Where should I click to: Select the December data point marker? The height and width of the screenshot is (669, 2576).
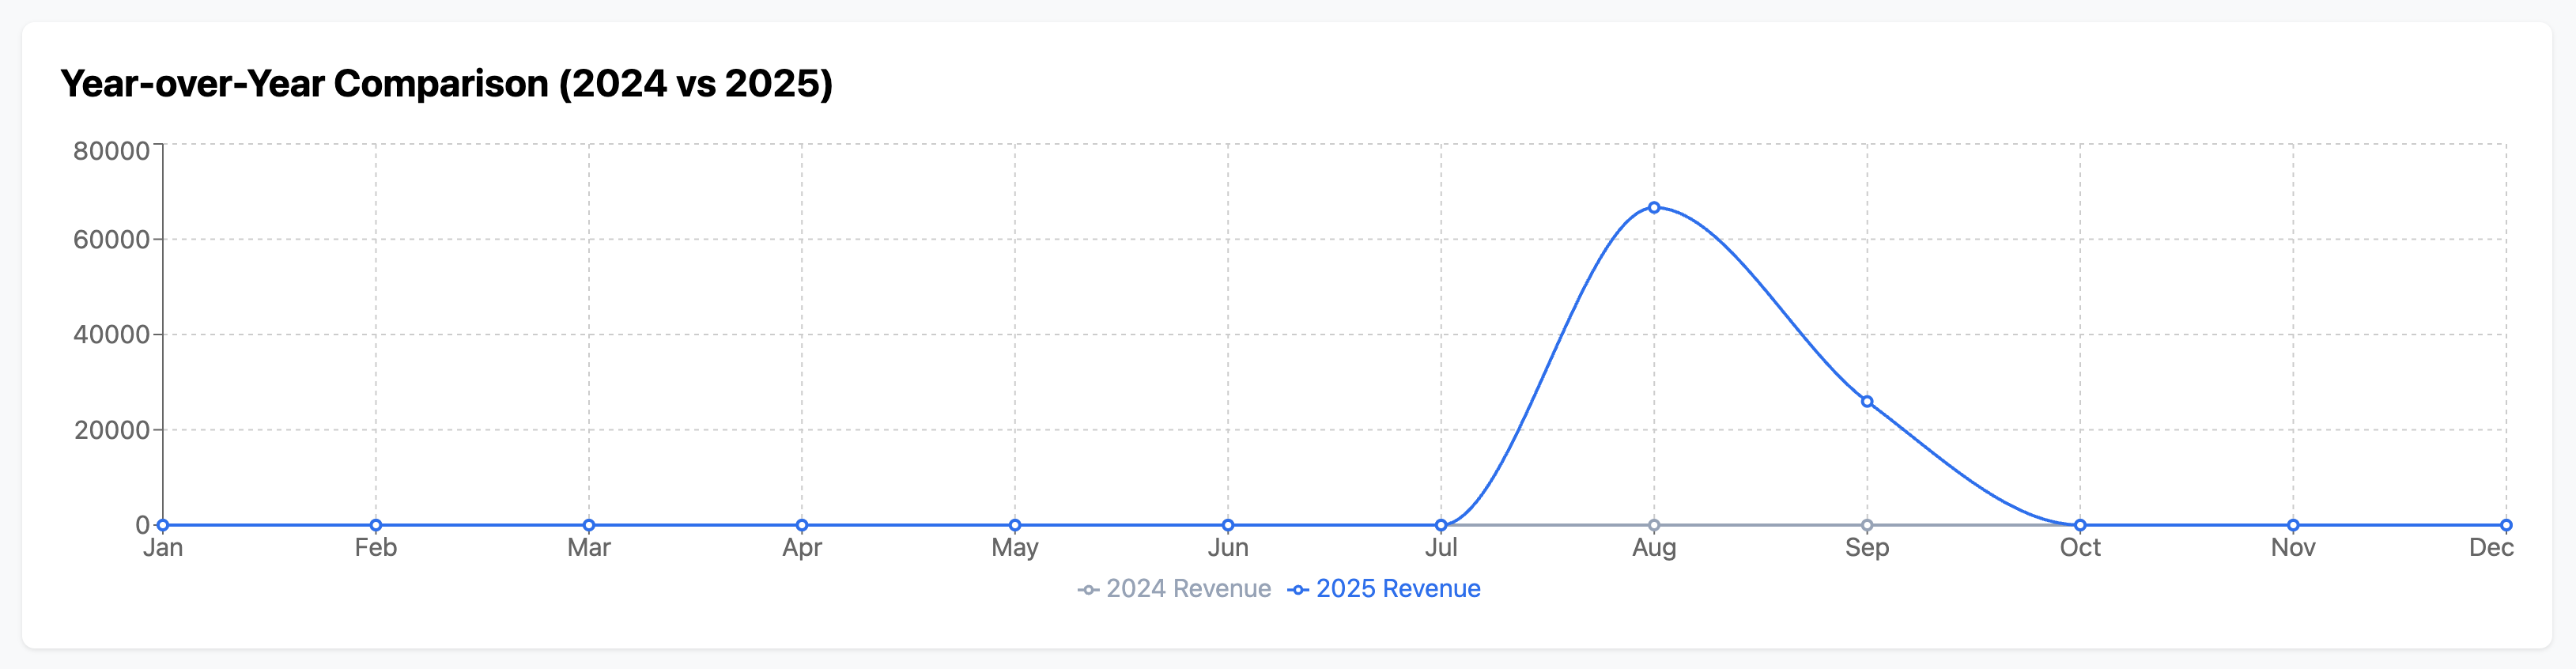(2506, 525)
